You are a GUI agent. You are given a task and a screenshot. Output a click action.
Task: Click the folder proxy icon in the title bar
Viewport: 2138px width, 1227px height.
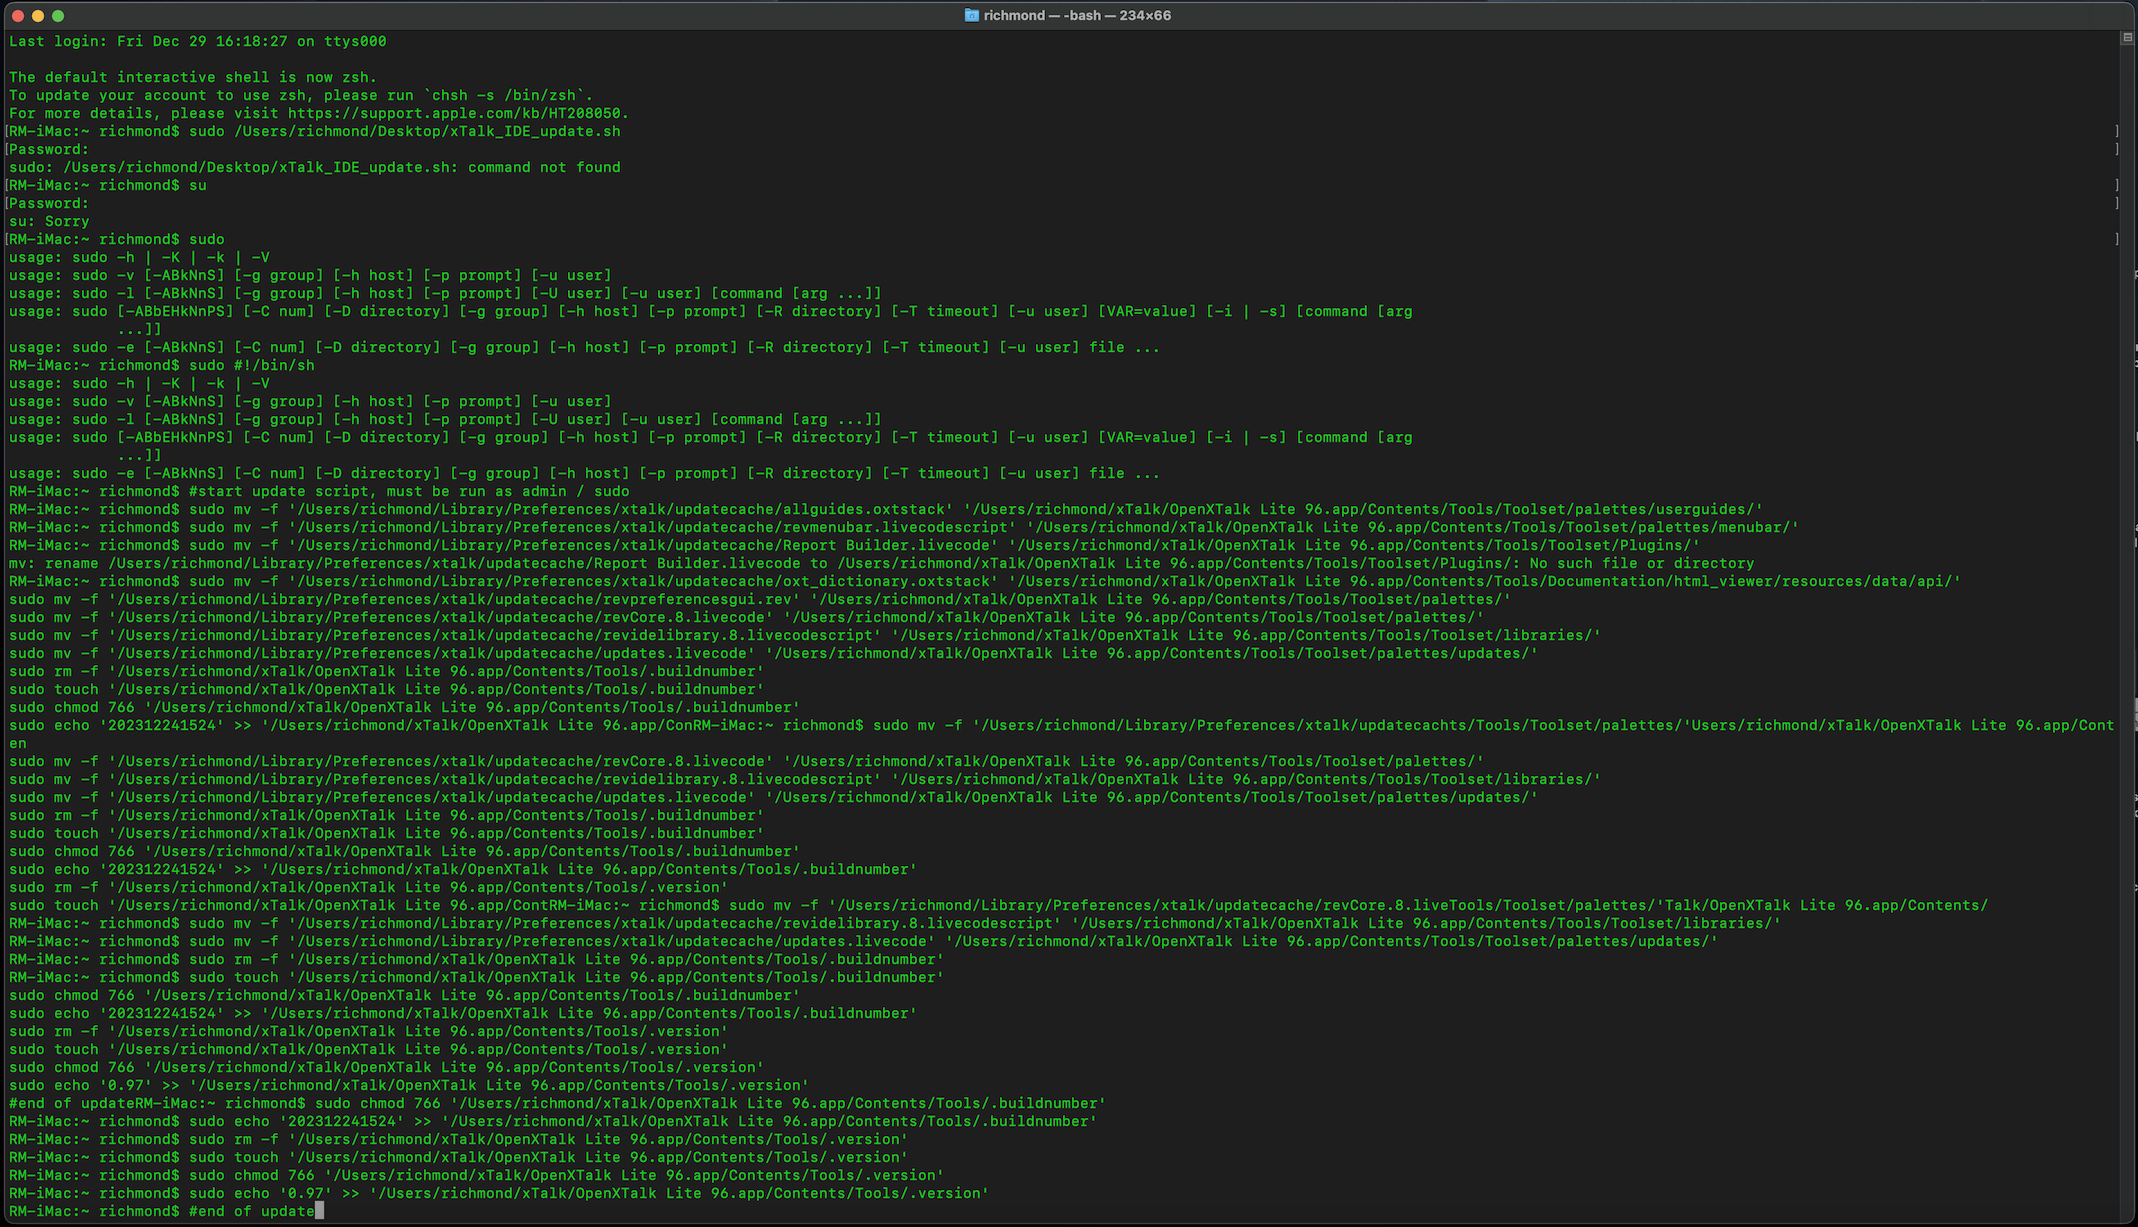(x=970, y=15)
